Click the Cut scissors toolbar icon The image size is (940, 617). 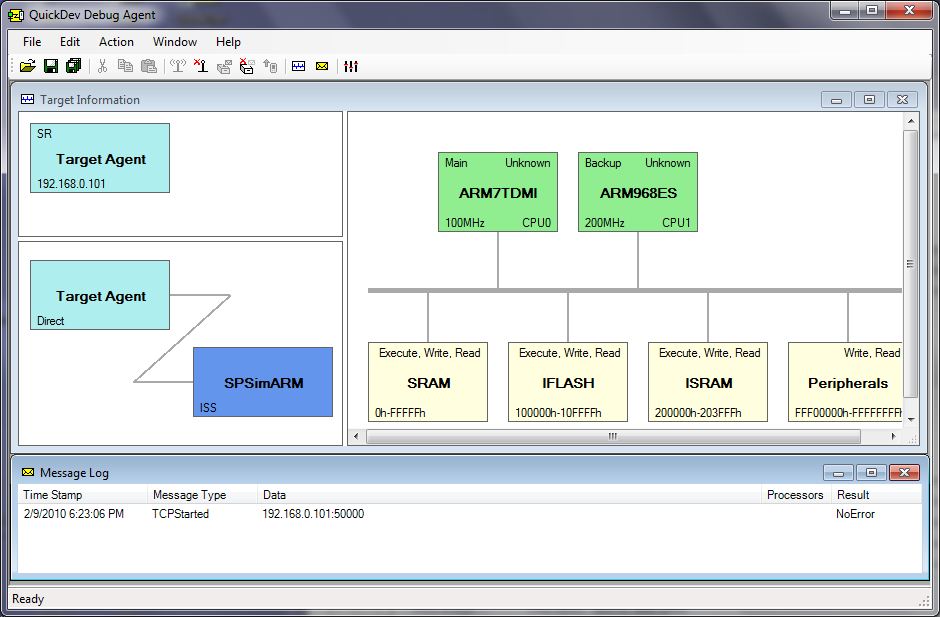click(x=103, y=66)
